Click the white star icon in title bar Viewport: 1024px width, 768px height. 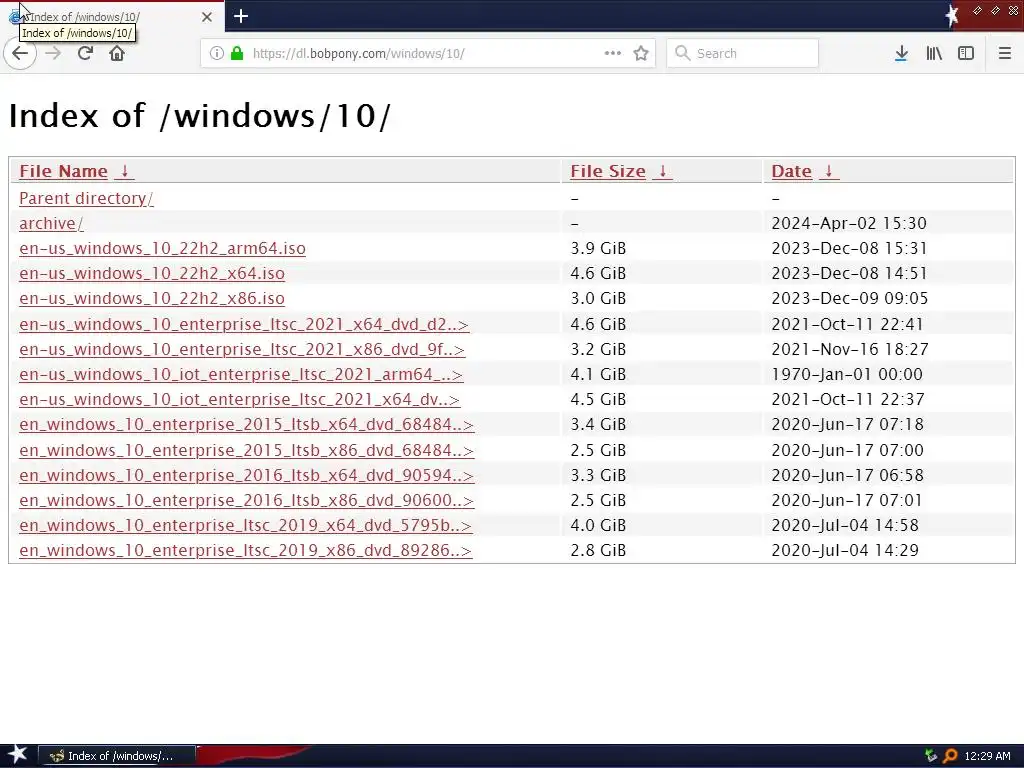(x=952, y=15)
